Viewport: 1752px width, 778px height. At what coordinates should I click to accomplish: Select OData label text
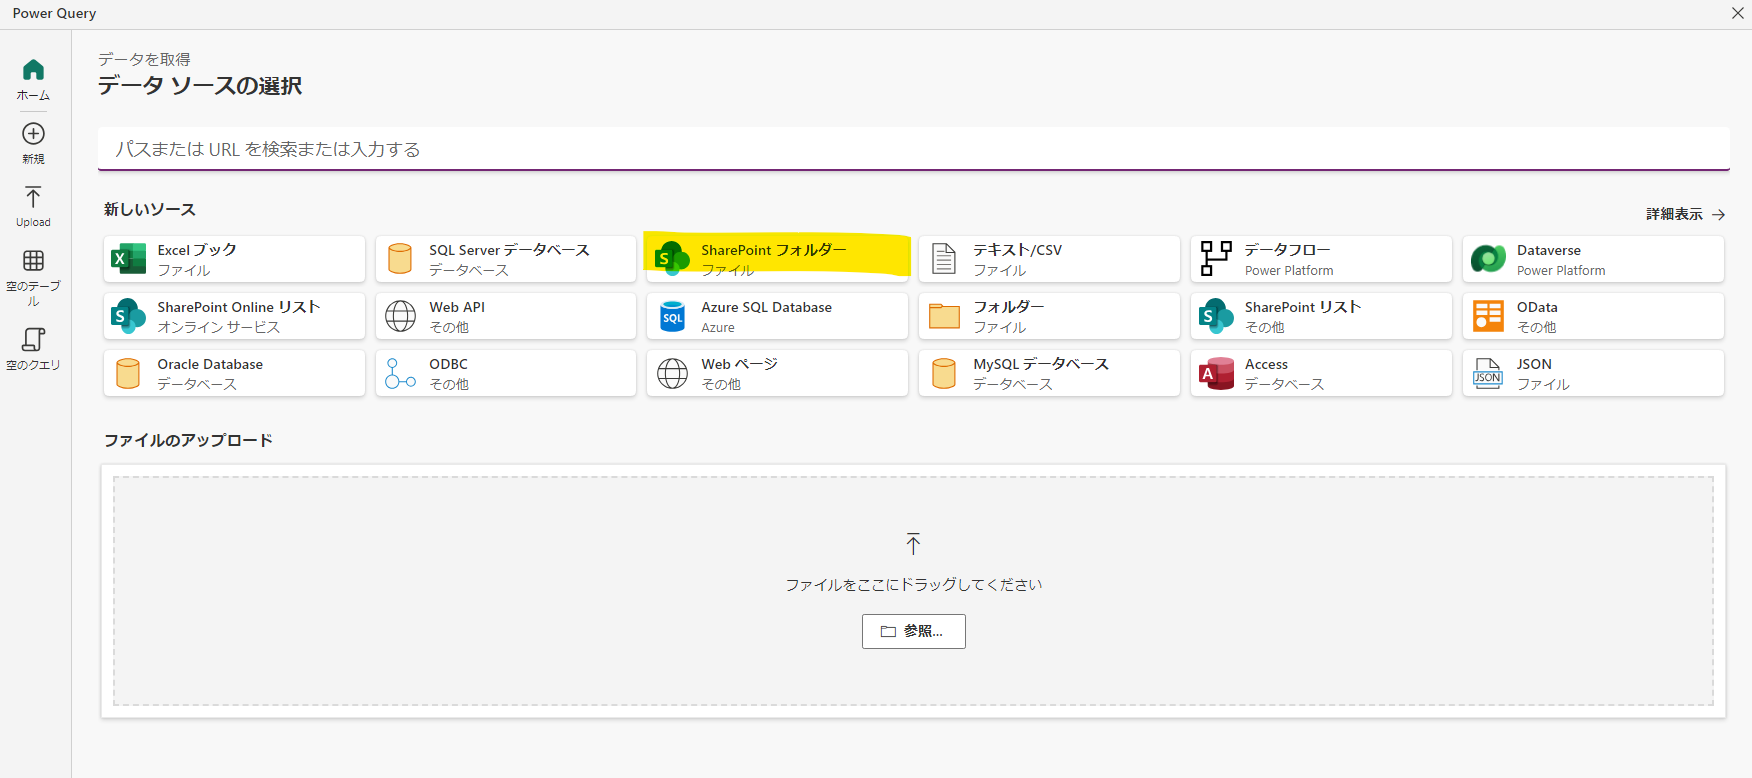pos(1537,307)
